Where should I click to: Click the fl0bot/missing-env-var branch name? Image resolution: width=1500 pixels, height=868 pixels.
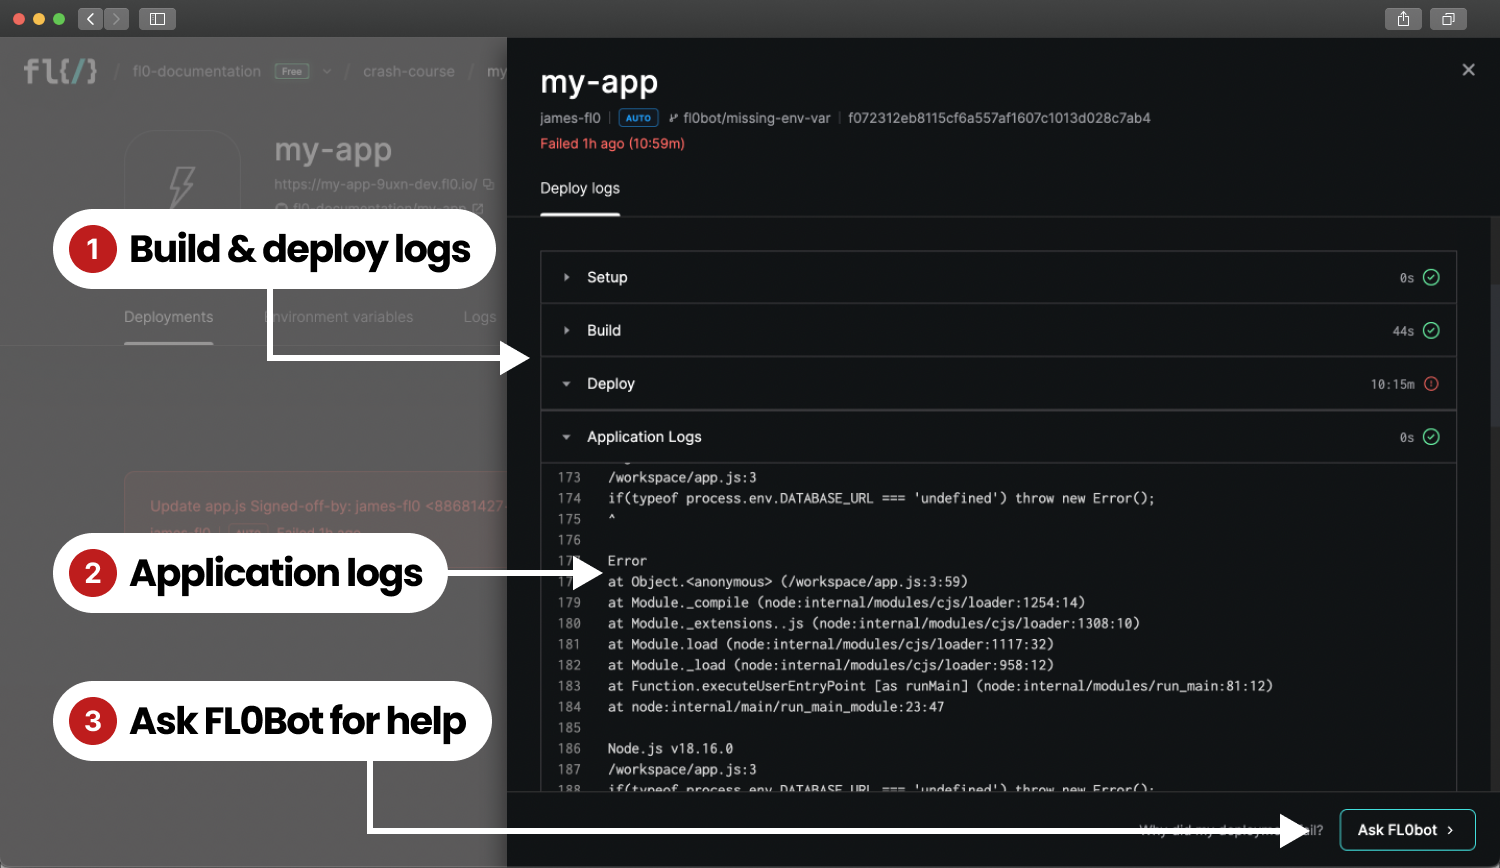[x=757, y=118]
